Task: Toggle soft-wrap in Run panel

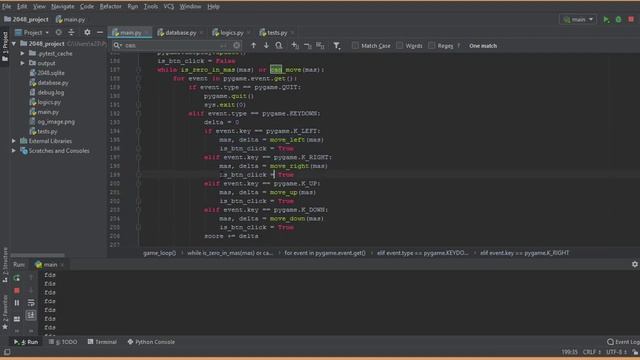Action: (x=31, y=303)
